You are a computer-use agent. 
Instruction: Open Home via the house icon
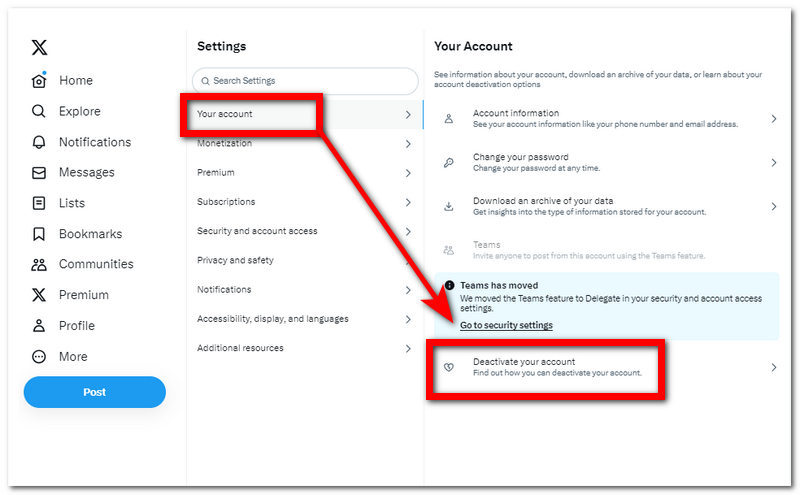[x=39, y=81]
